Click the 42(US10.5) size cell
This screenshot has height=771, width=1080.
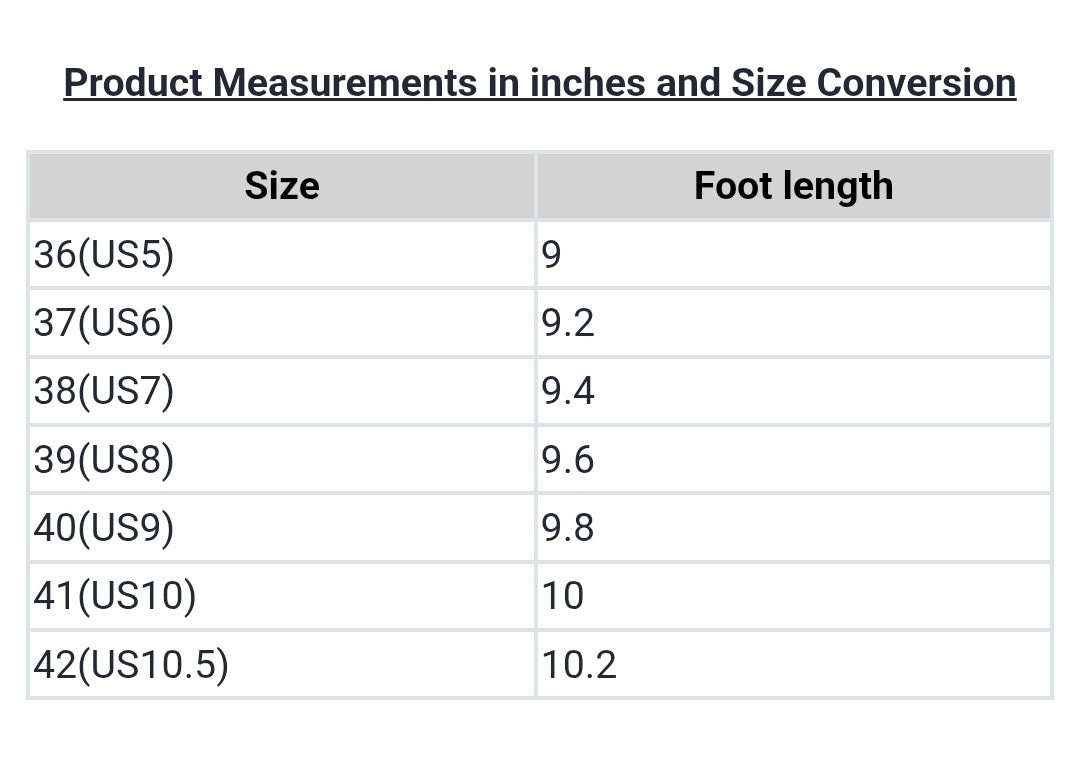pyautogui.click(x=131, y=664)
